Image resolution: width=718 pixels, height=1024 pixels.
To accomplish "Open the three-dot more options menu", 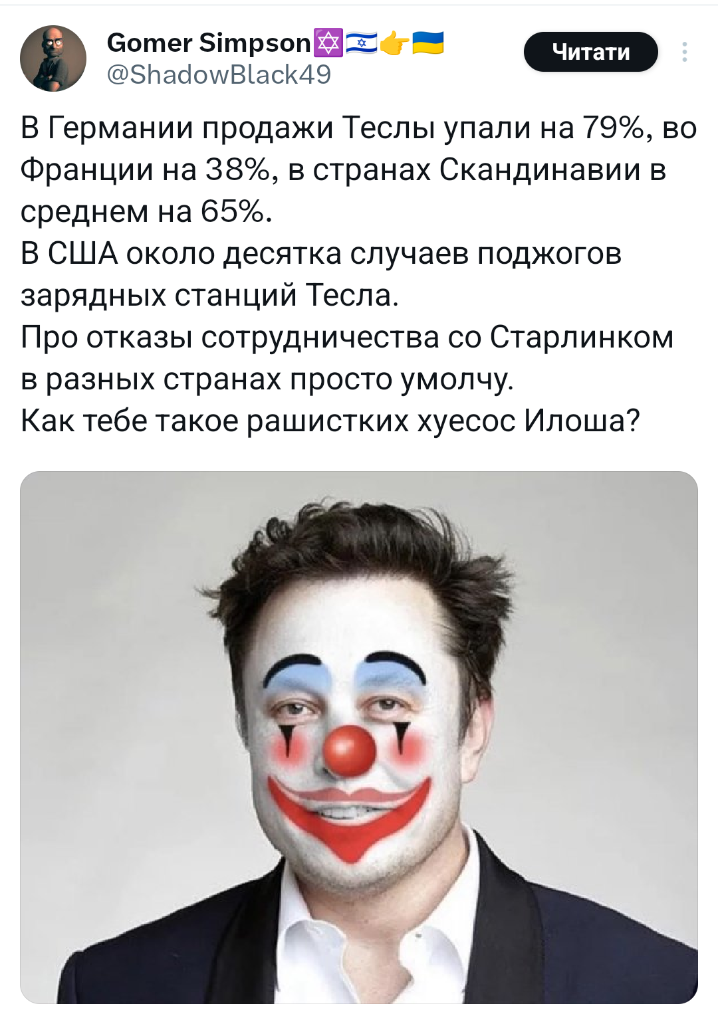I will 684,52.
